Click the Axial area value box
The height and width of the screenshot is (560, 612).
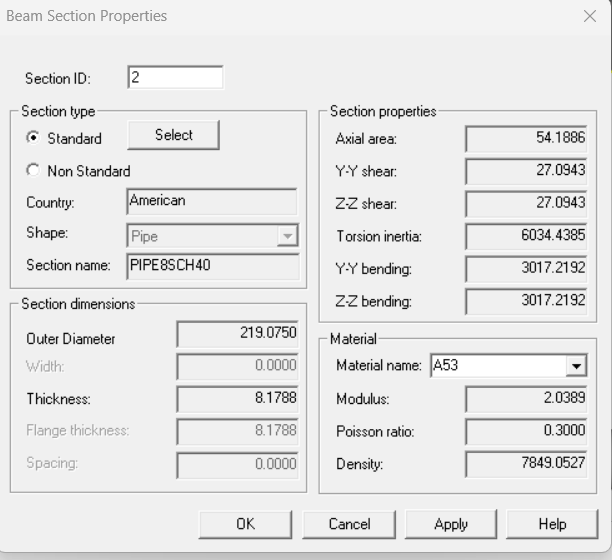pyautogui.click(x=526, y=139)
